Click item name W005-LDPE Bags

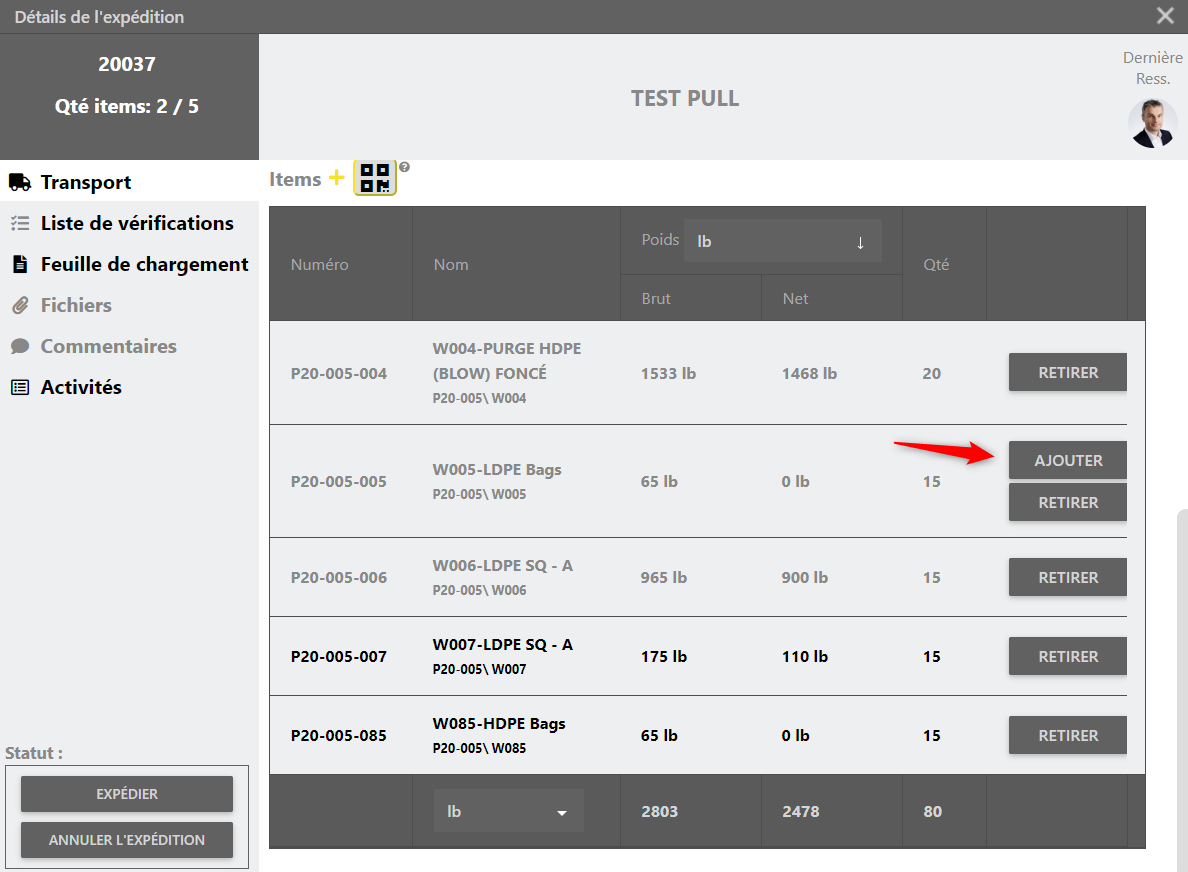pyautogui.click(x=497, y=470)
